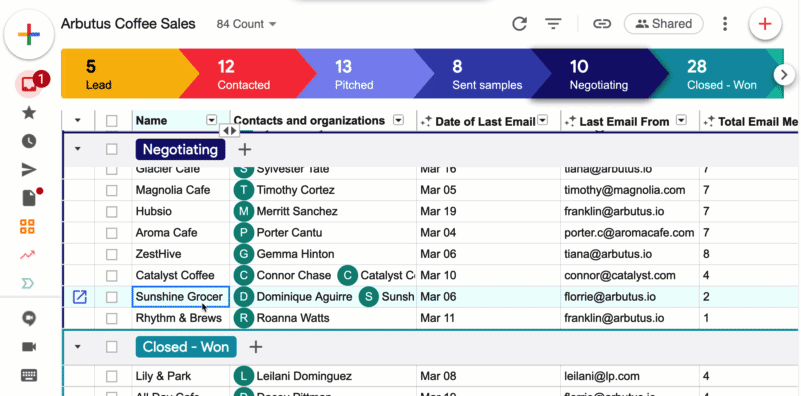
Task: Check the ZestHive row checkbox
Action: (111, 254)
